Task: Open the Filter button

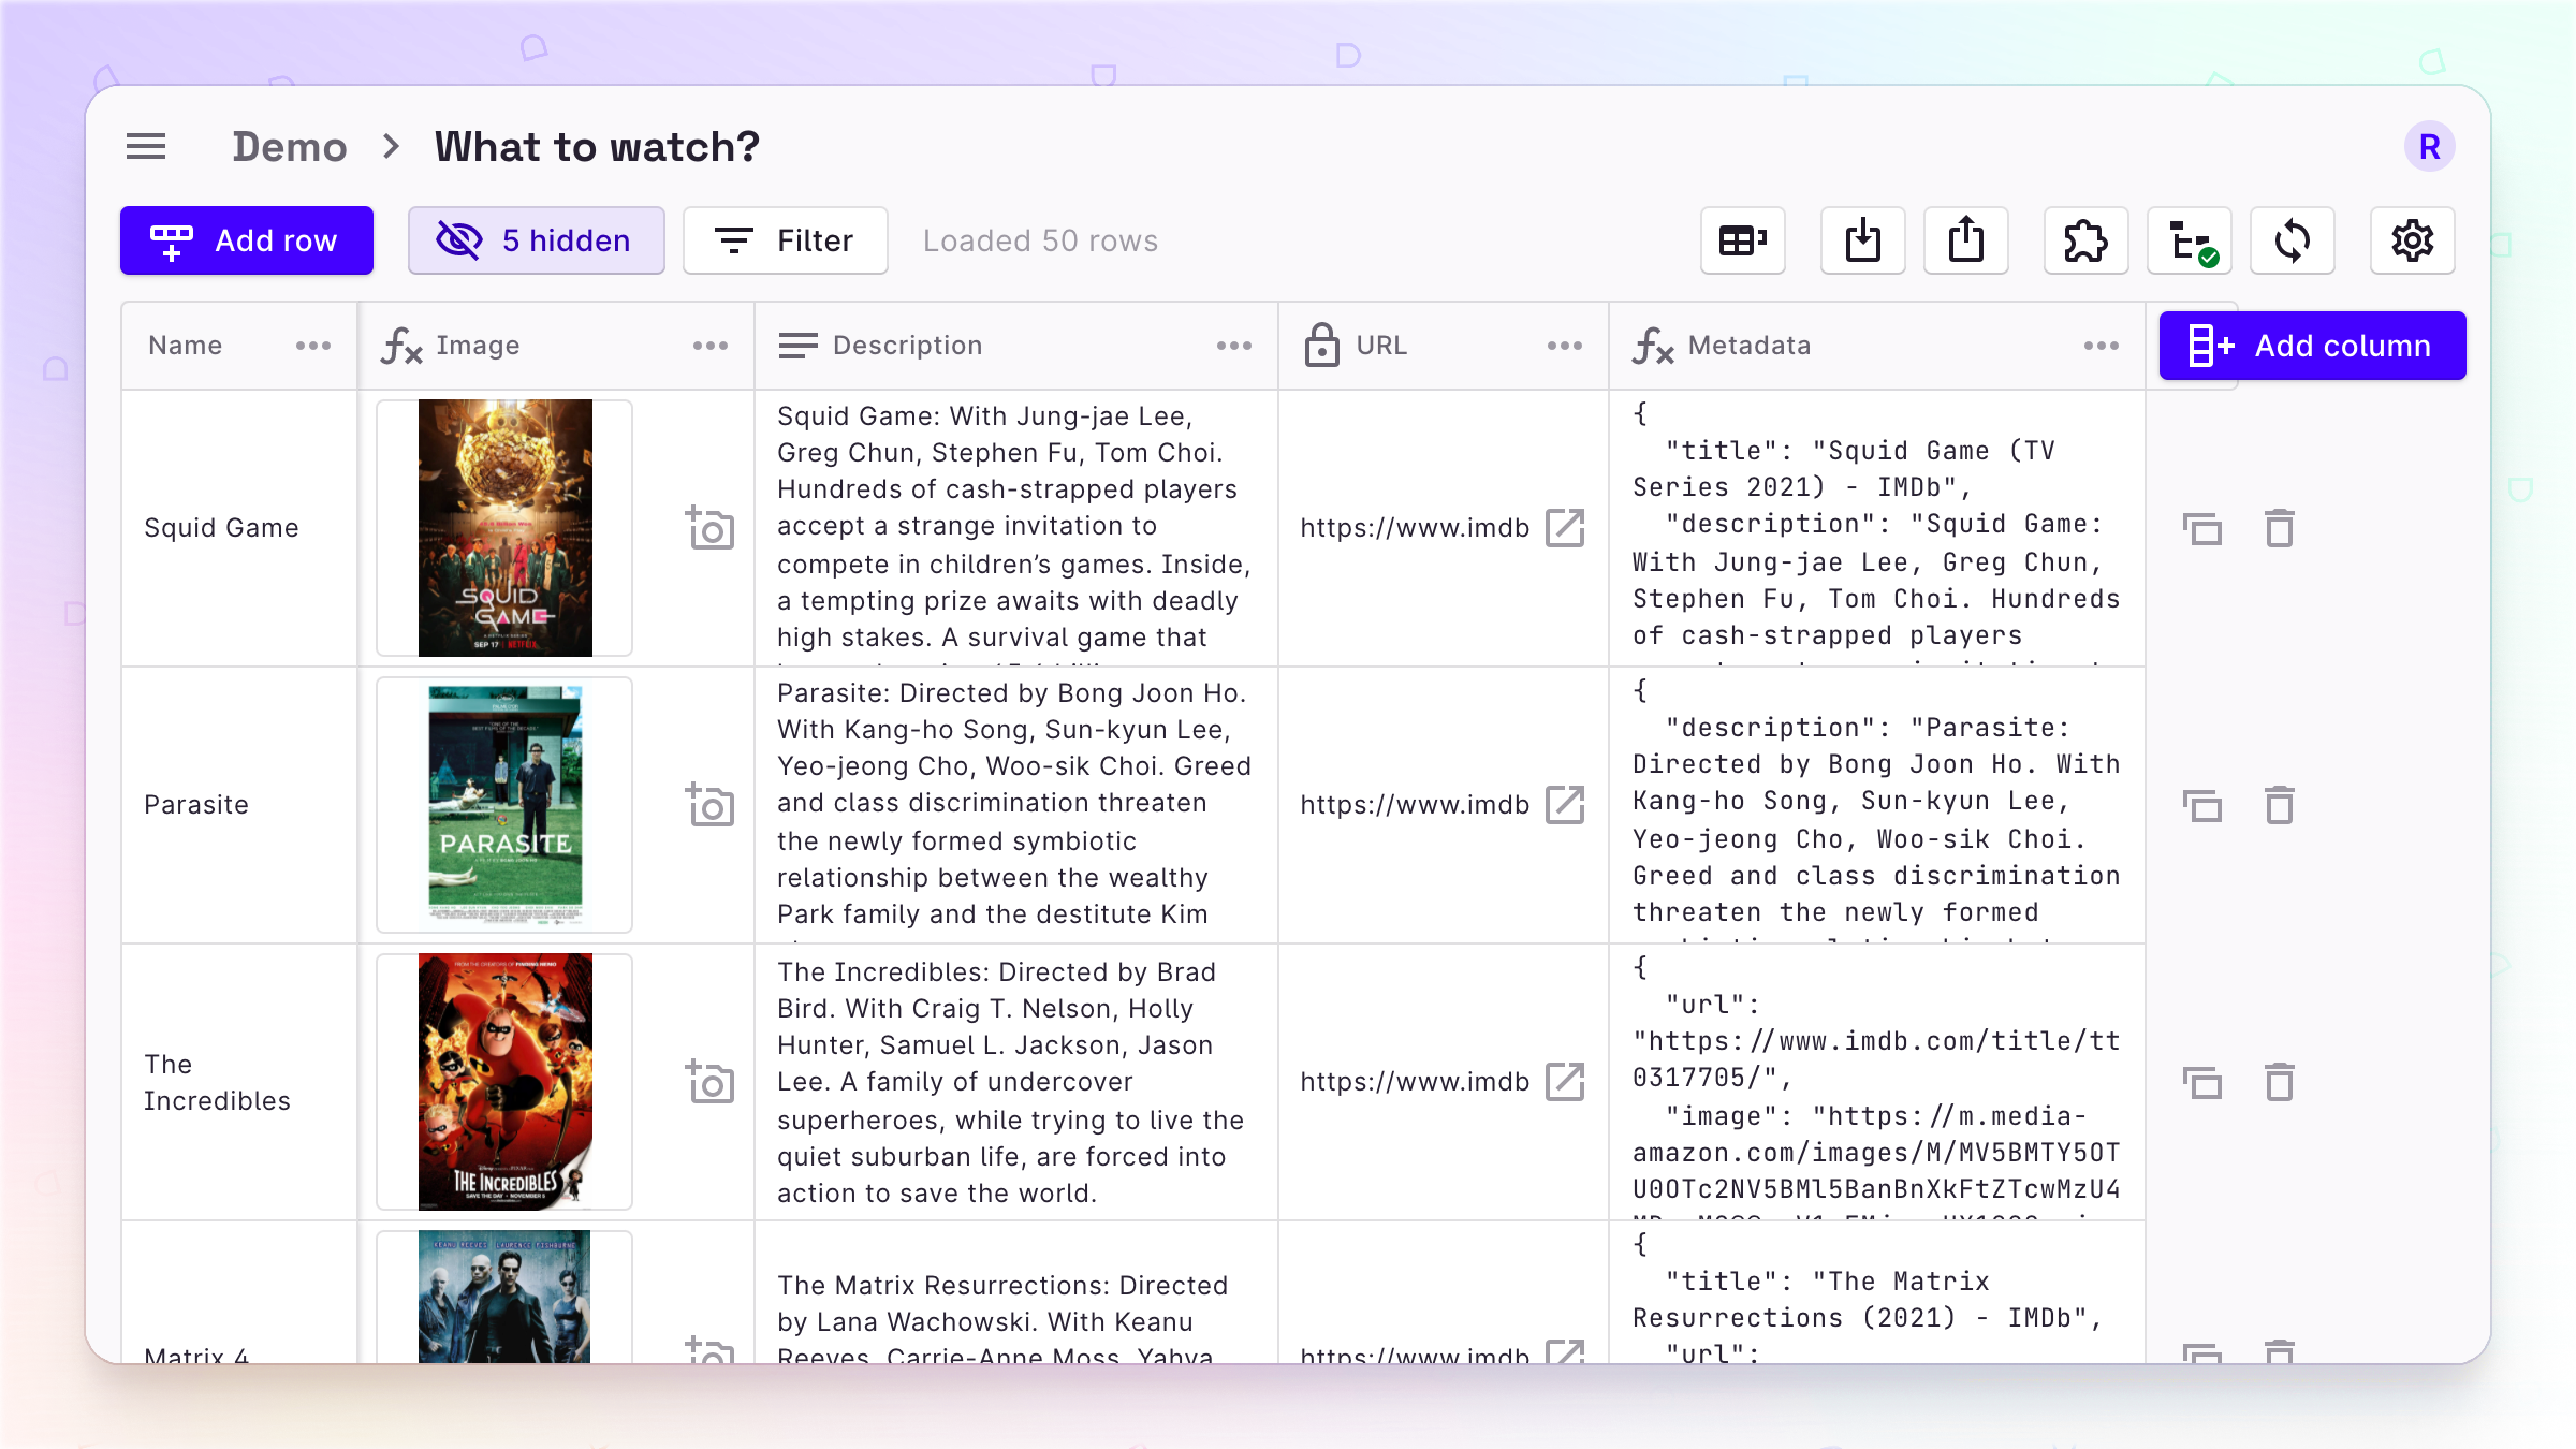Action: coord(785,241)
